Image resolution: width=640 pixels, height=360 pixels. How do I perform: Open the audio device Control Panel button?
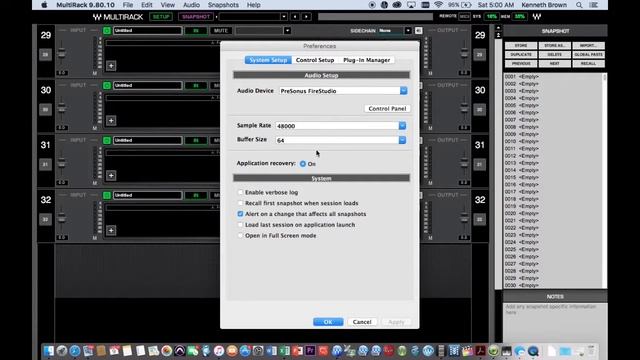click(x=387, y=109)
